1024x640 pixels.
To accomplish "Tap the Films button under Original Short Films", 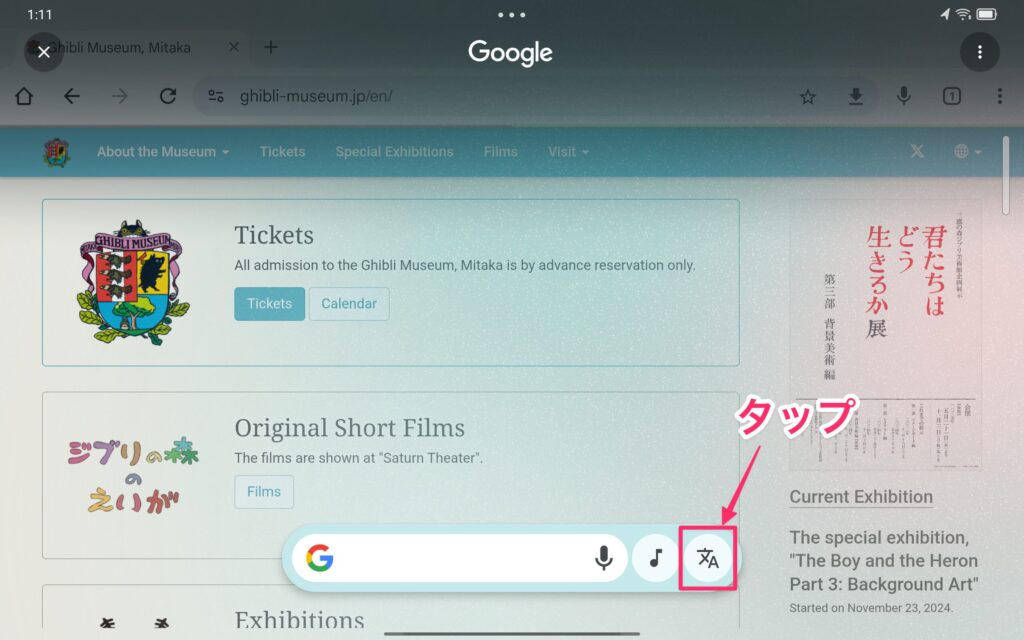I will pyautogui.click(x=264, y=492).
